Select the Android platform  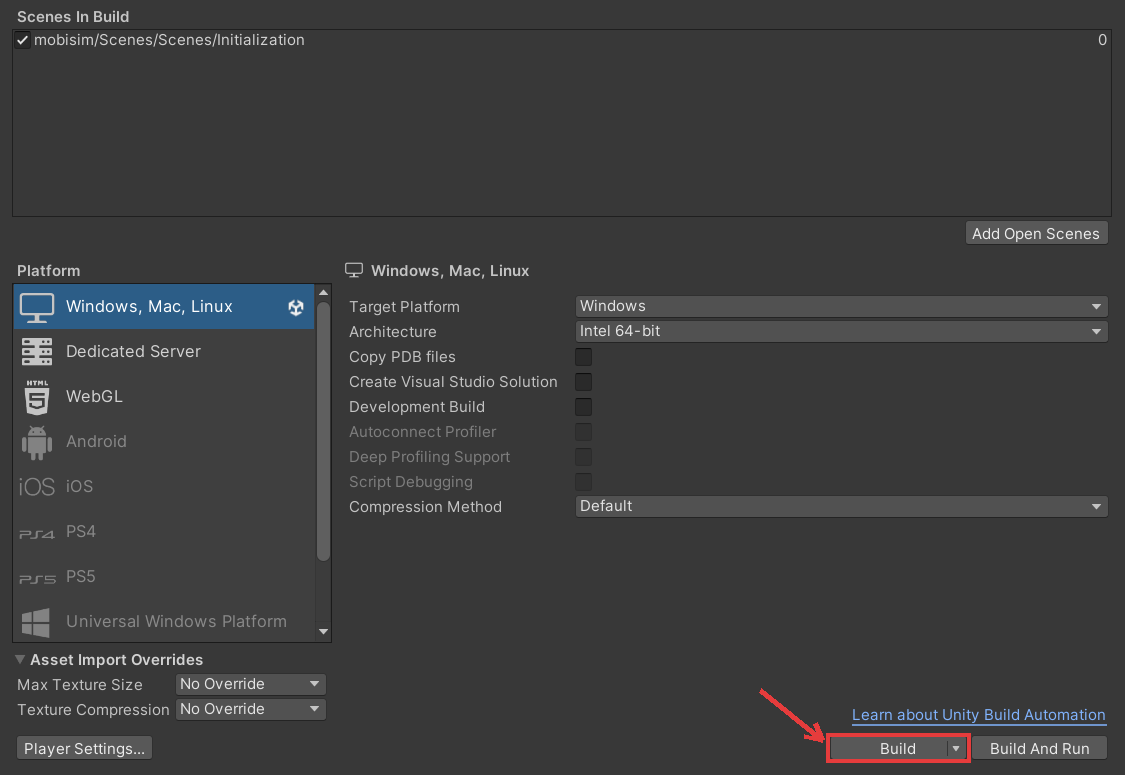tap(164, 442)
